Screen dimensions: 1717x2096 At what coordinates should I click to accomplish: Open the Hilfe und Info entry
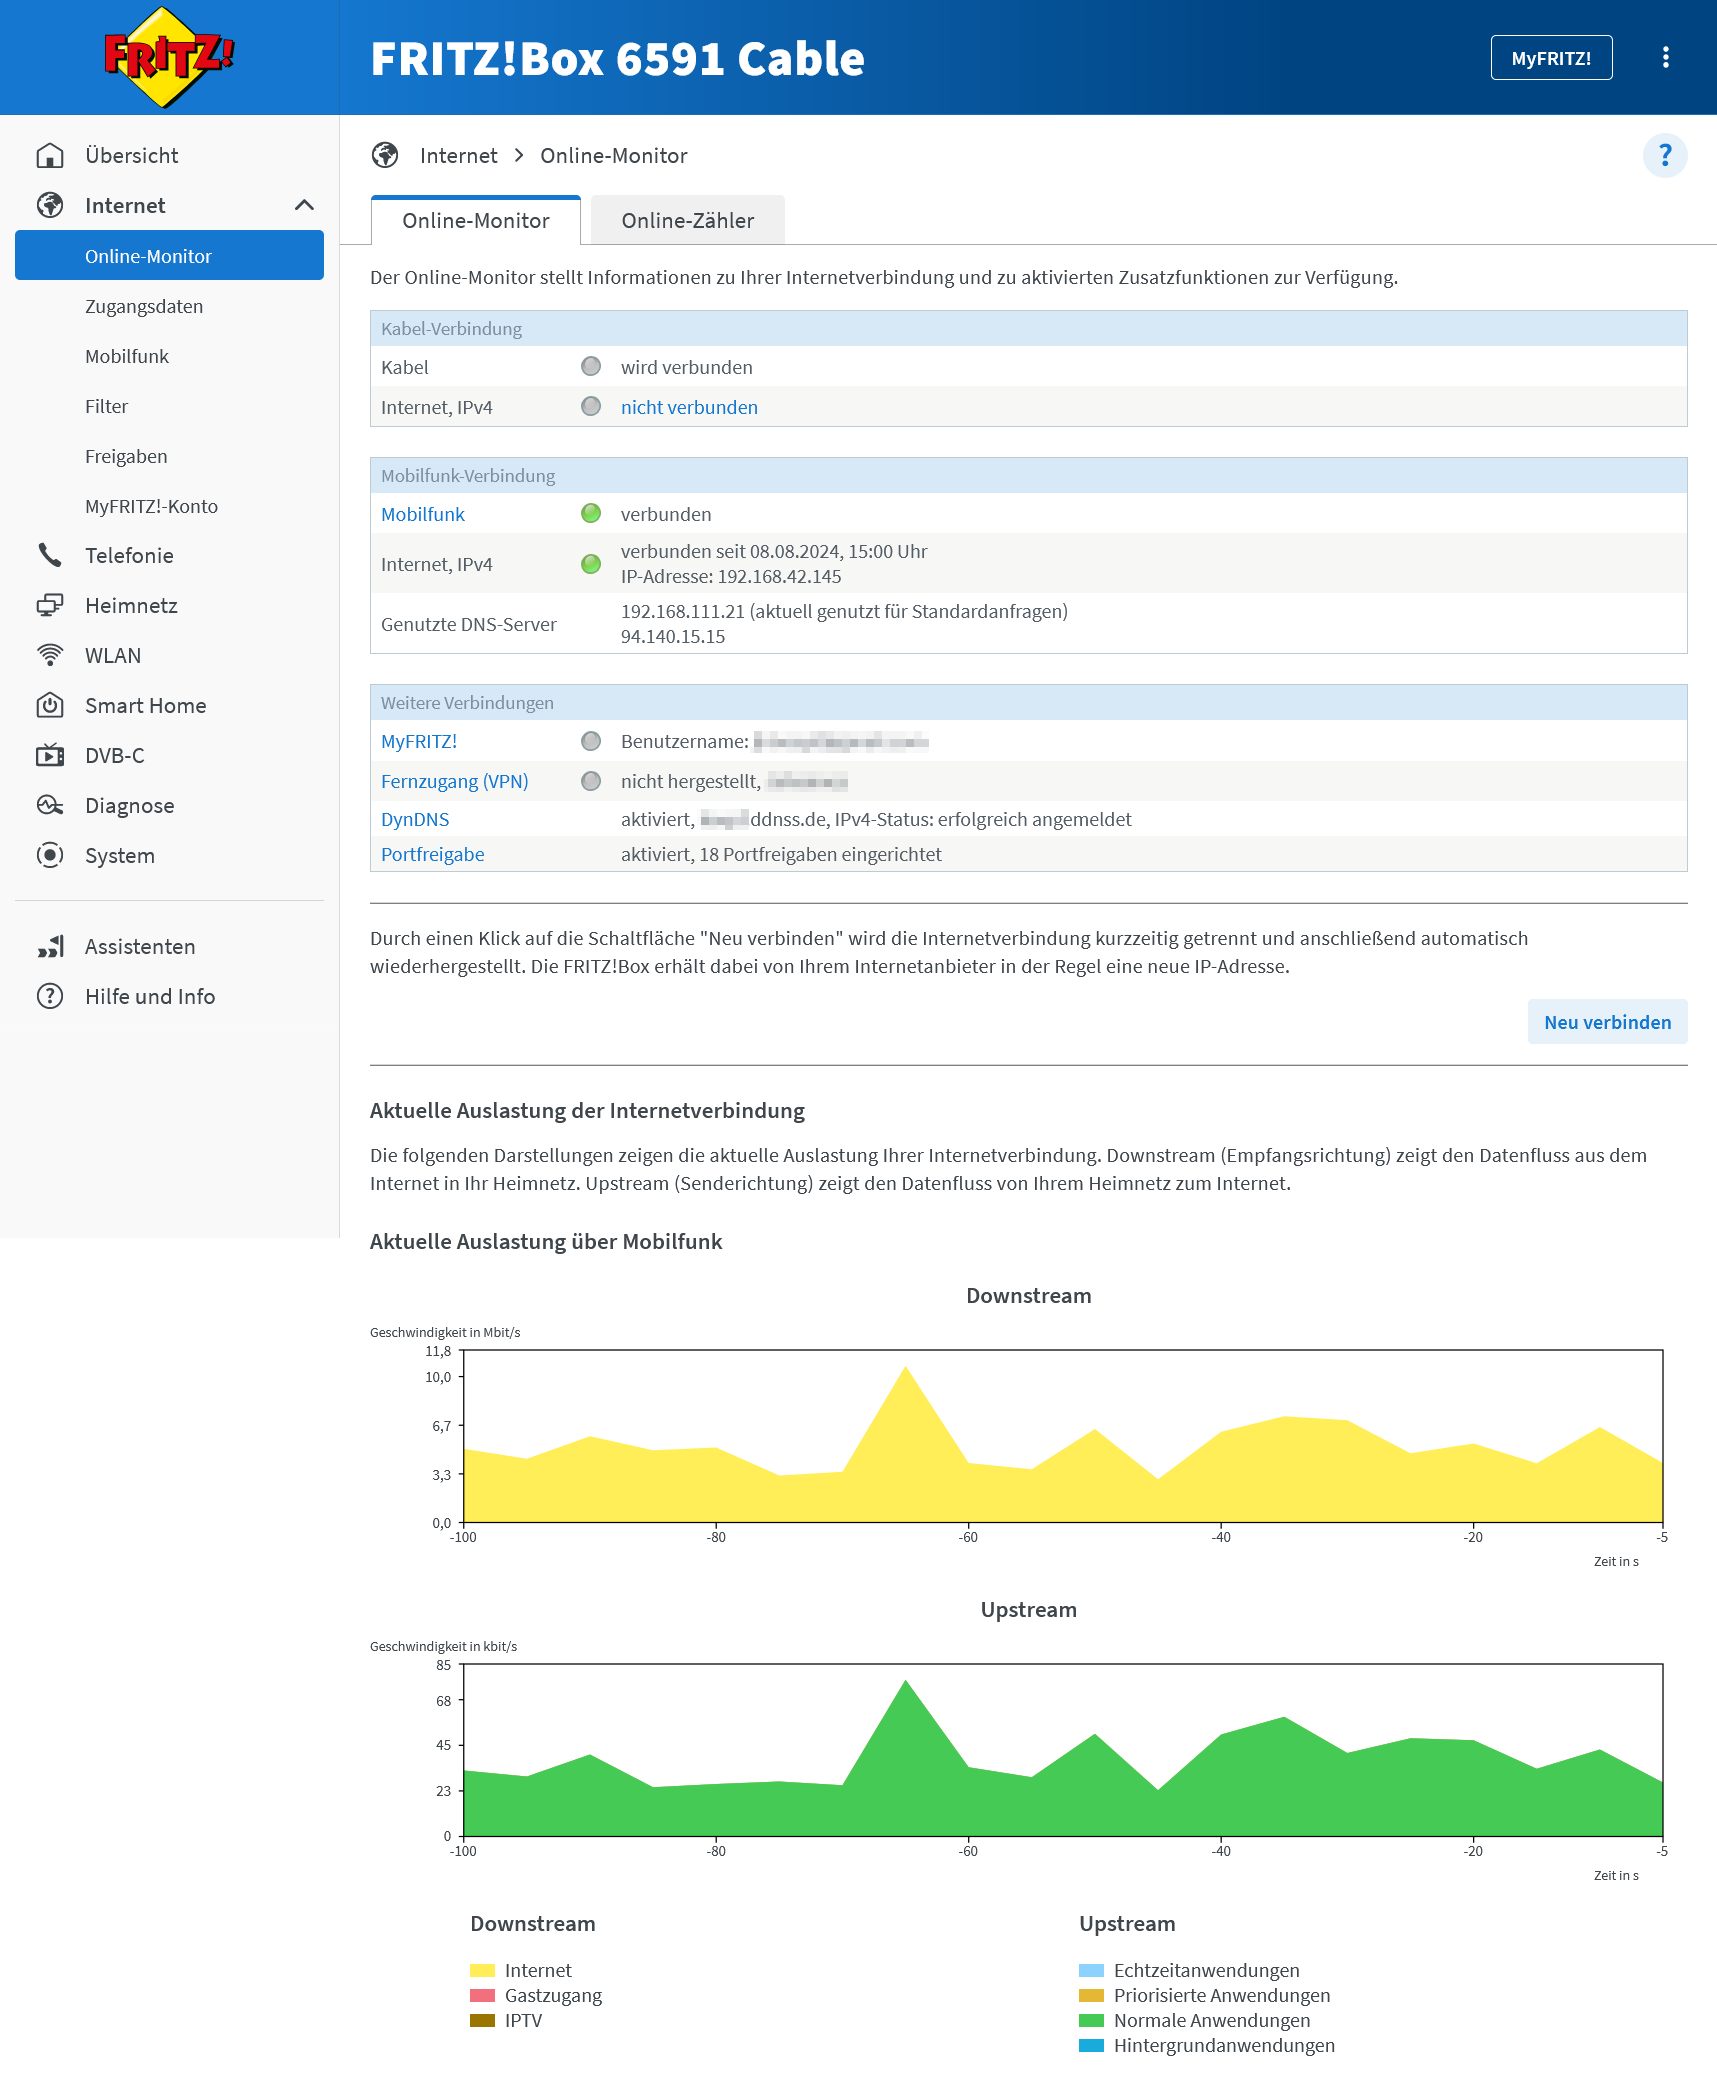(150, 996)
